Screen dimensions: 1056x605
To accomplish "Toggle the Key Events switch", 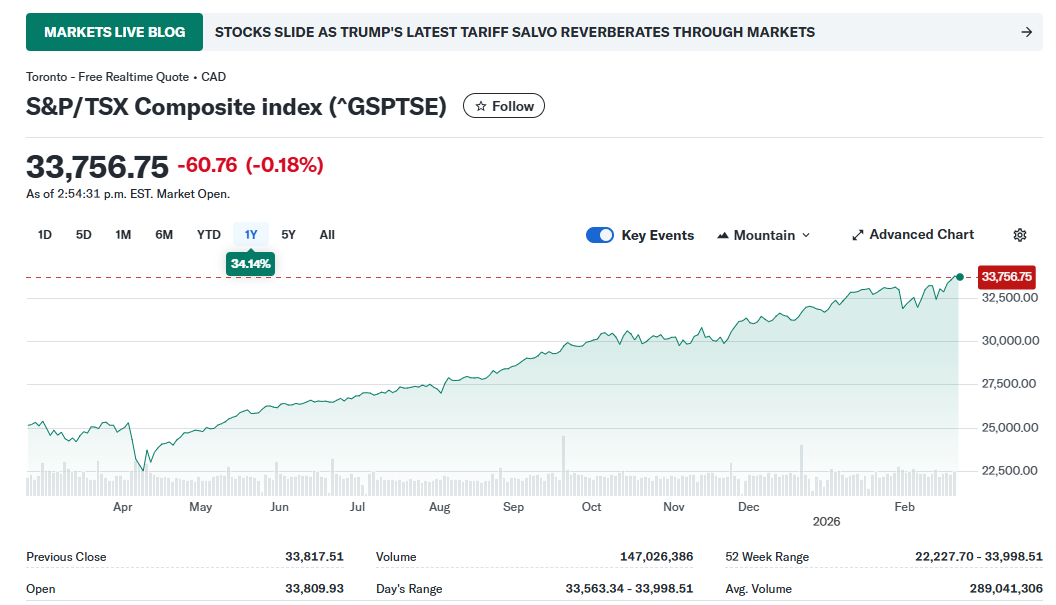I will [x=600, y=235].
